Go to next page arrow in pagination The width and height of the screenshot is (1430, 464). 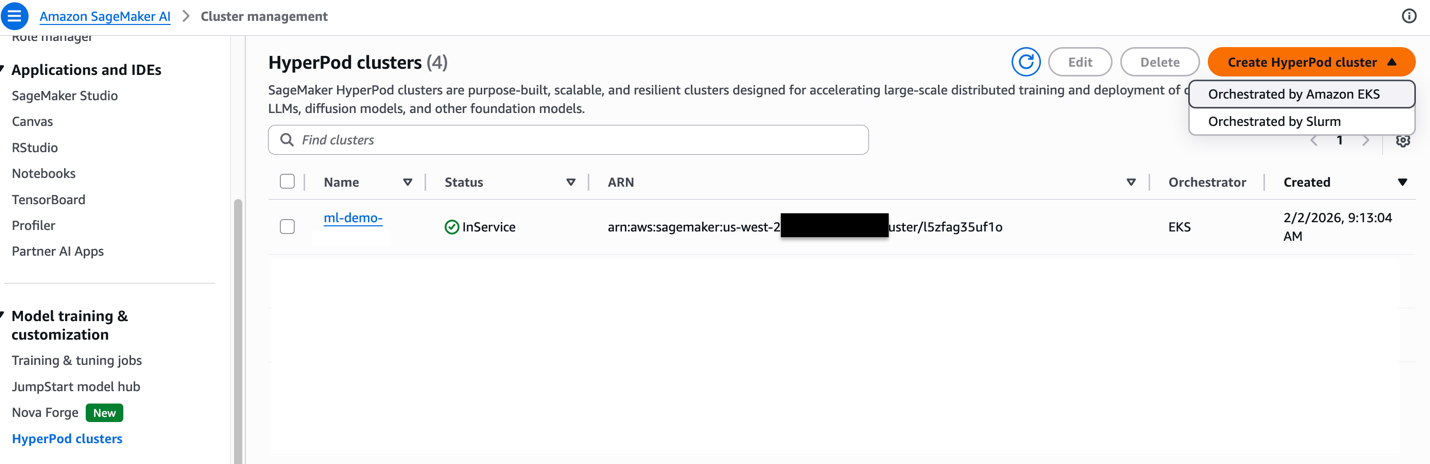pyautogui.click(x=1366, y=141)
